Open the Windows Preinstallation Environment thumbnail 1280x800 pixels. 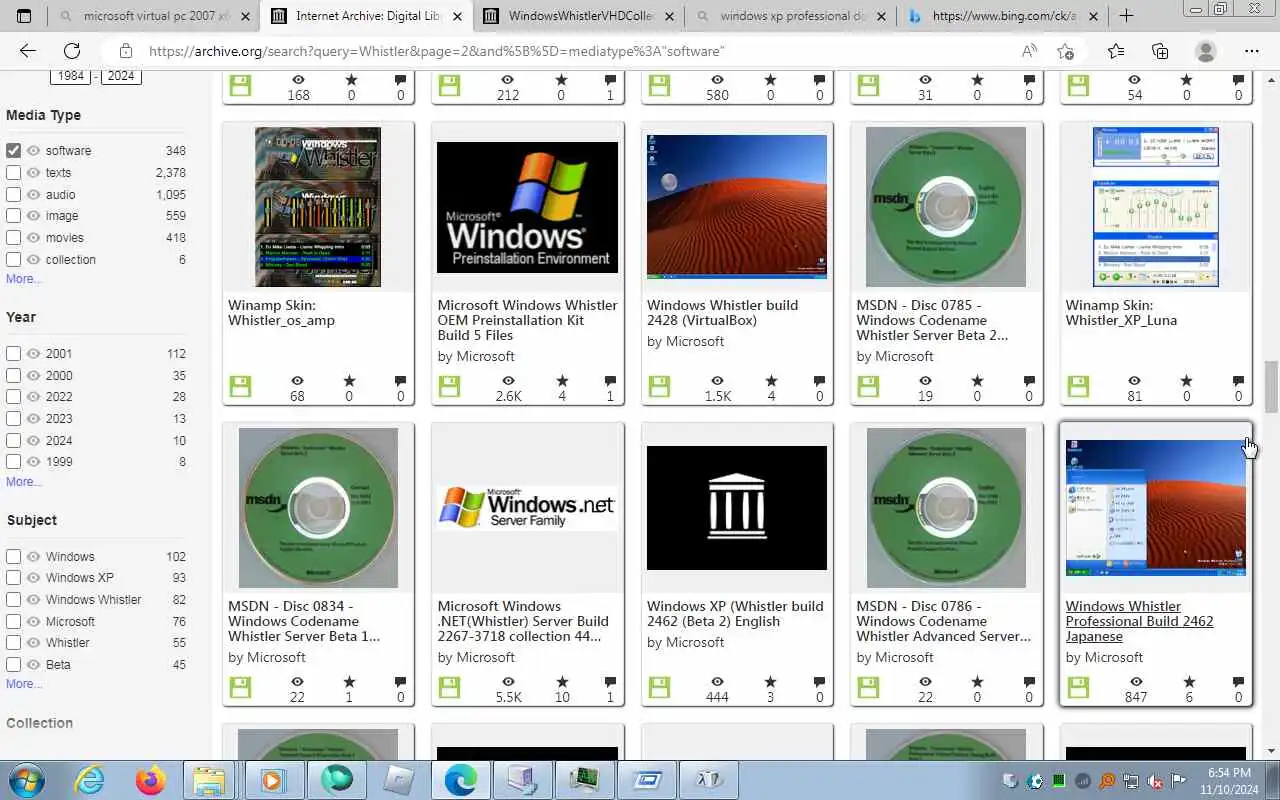tap(527, 207)
